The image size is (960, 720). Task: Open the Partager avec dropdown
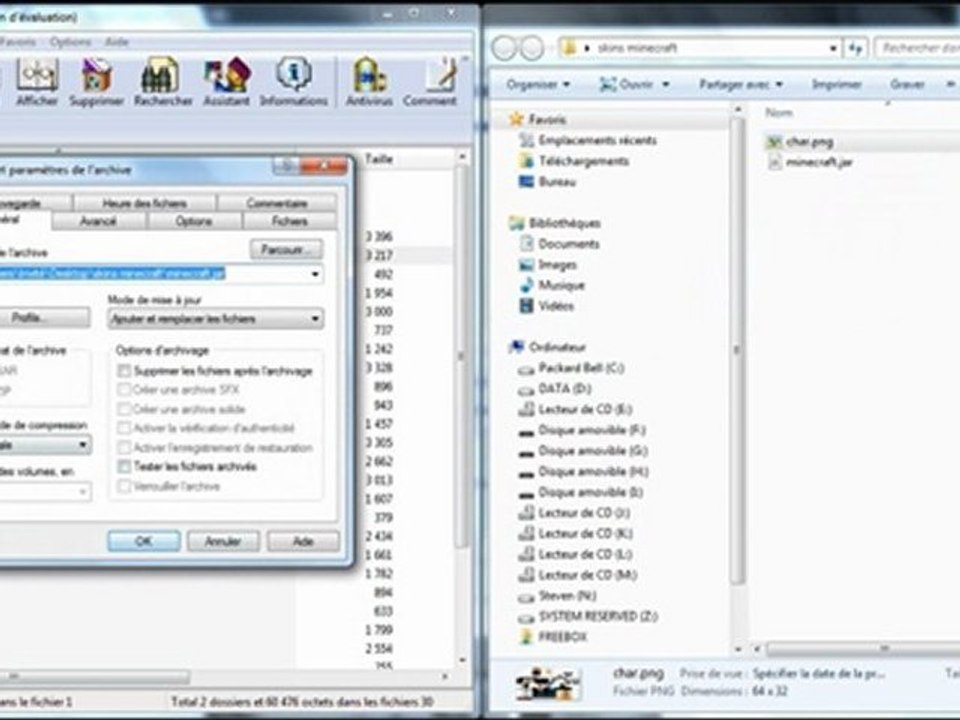tap(741, 84)
